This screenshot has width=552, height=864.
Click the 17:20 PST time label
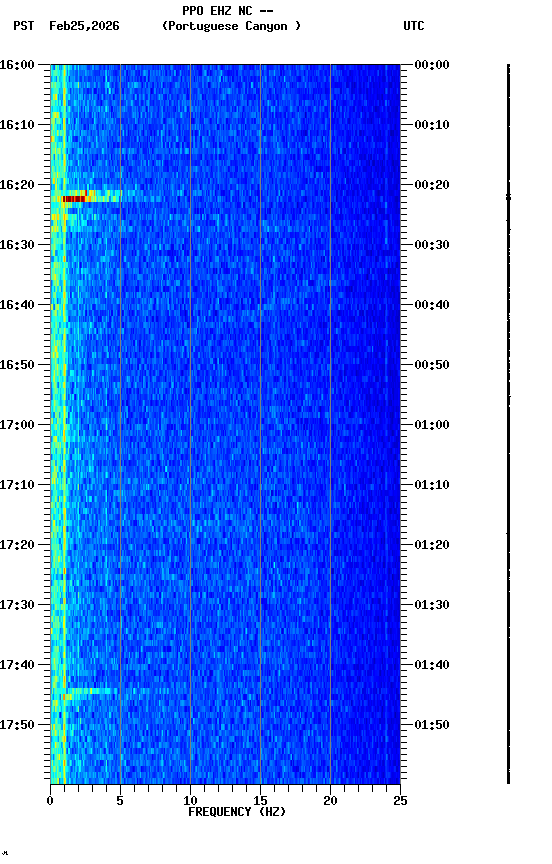point(17,546)
